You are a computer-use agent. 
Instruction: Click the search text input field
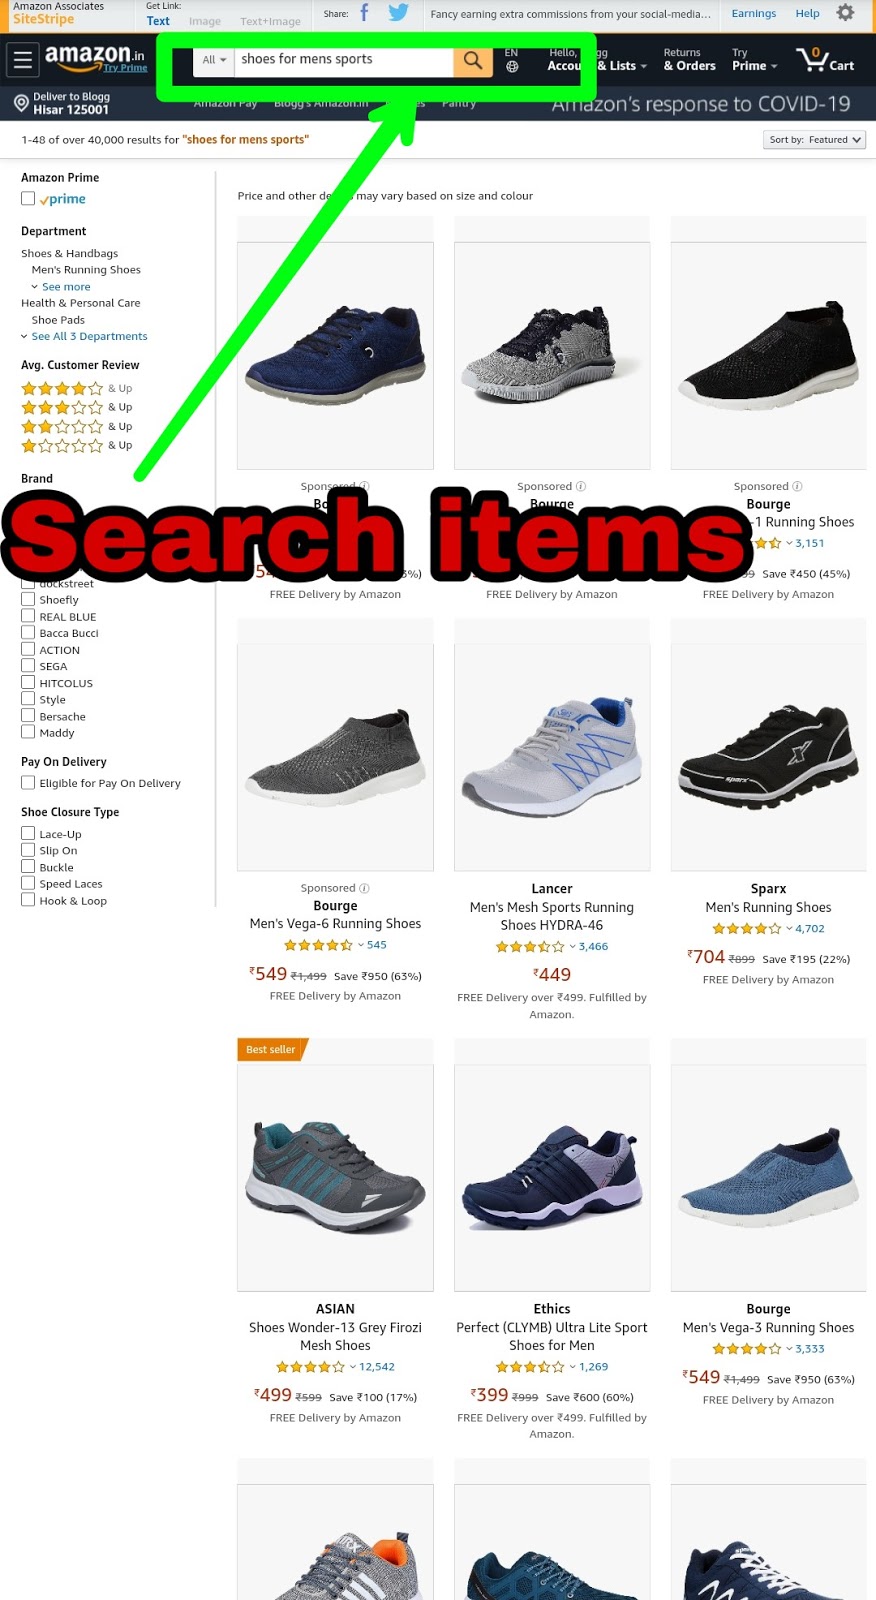(344, 60)
